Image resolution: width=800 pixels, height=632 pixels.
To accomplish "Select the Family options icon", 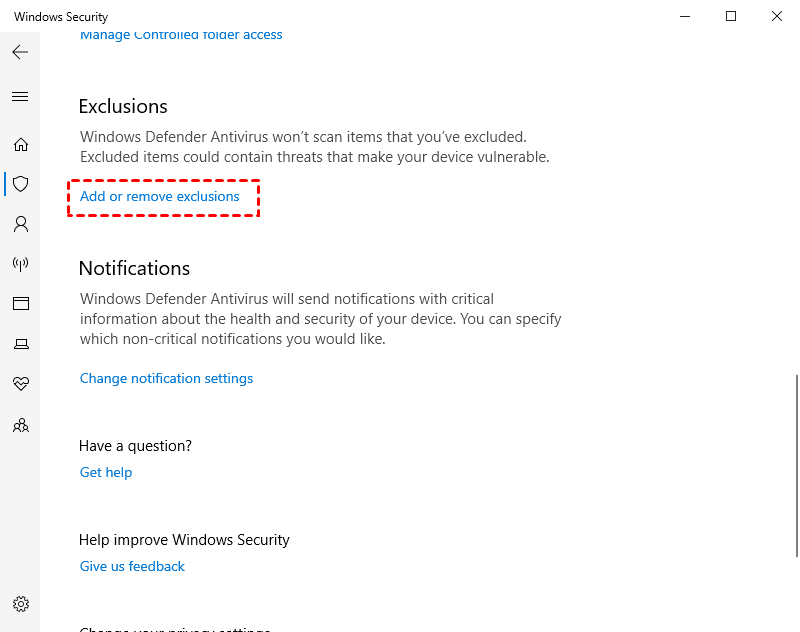I will click(x=20, y=425).
